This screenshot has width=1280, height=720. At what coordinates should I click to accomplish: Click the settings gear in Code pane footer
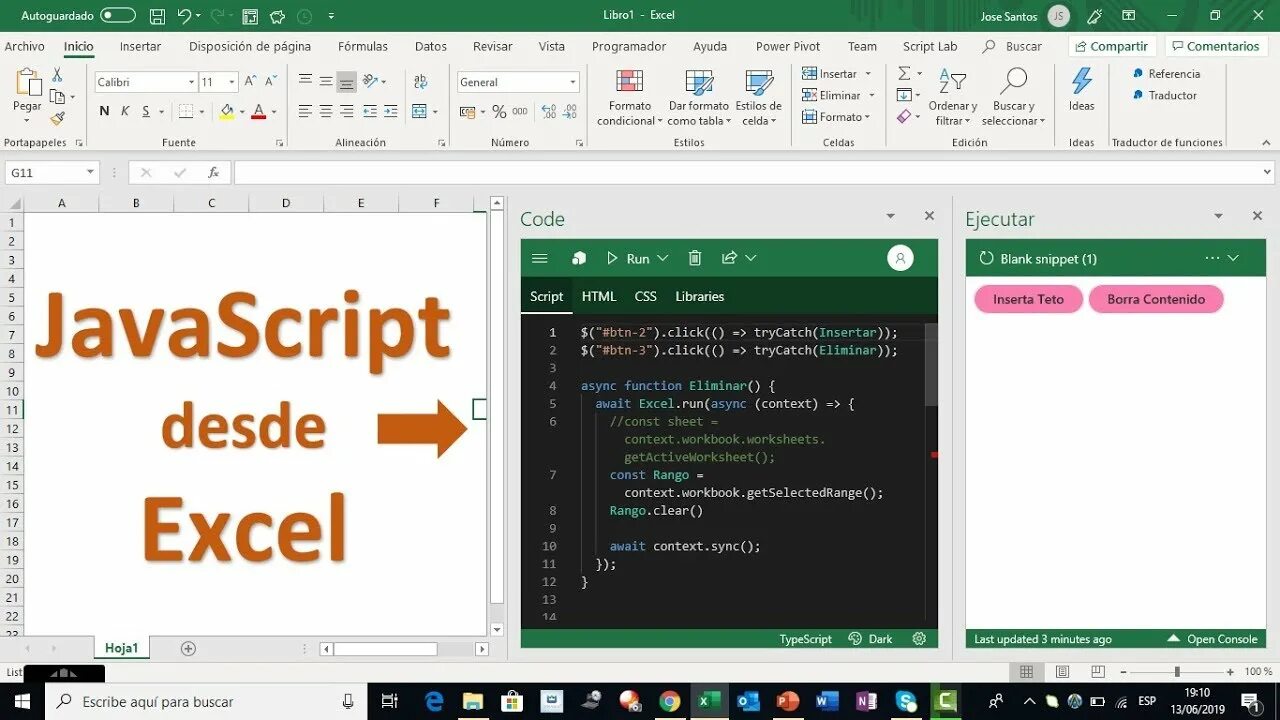[919, 639]
